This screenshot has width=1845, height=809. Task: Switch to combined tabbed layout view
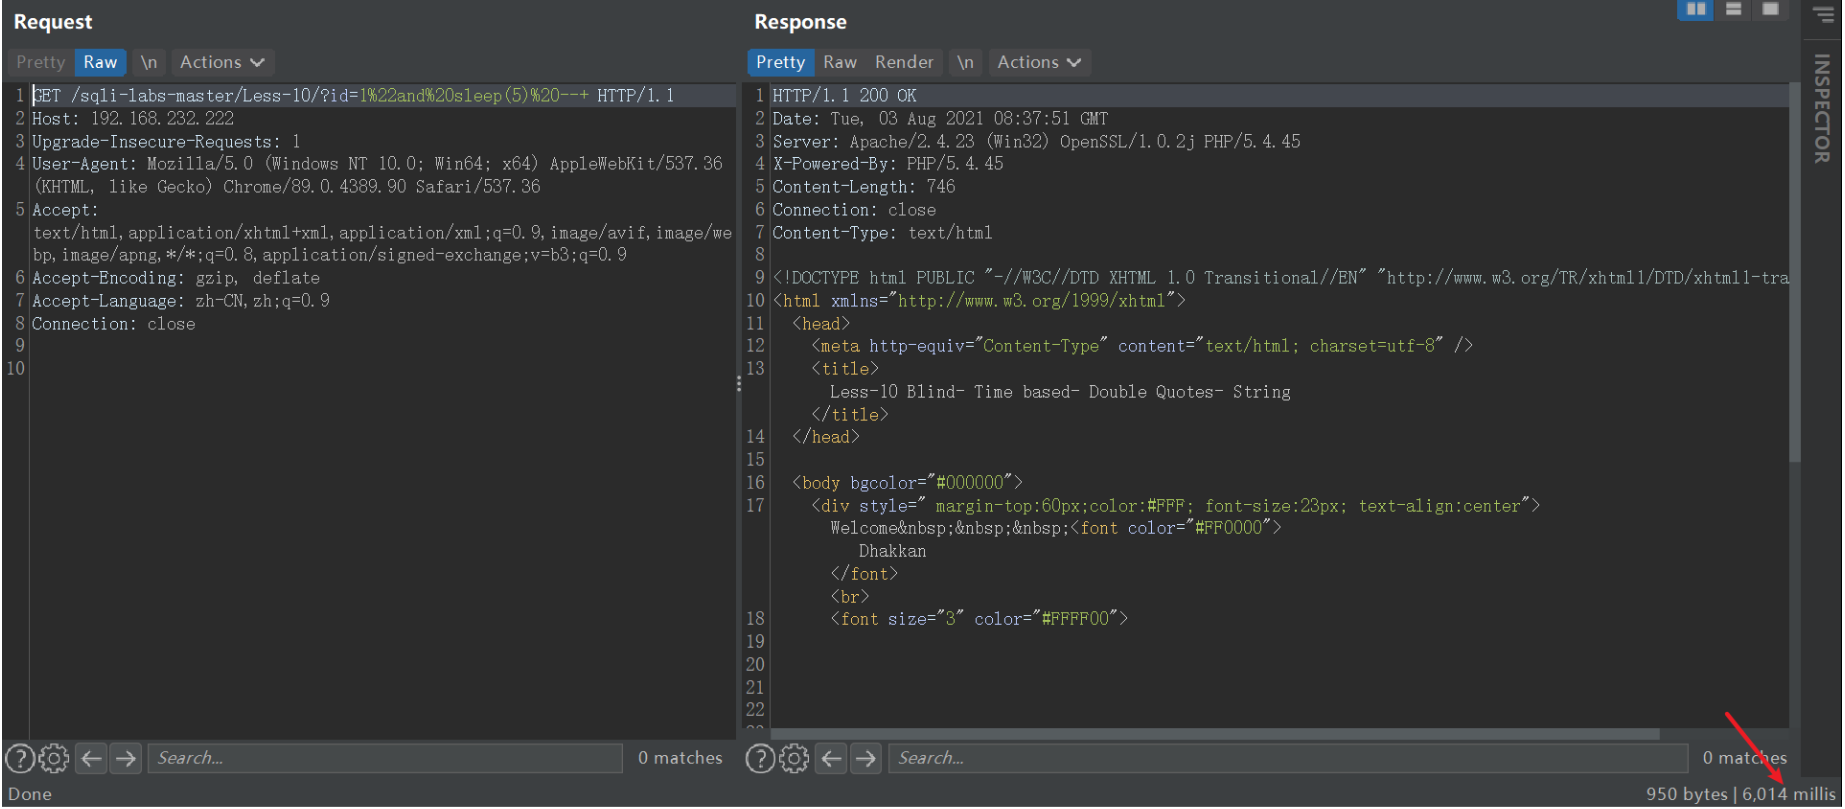(1770, 9)
